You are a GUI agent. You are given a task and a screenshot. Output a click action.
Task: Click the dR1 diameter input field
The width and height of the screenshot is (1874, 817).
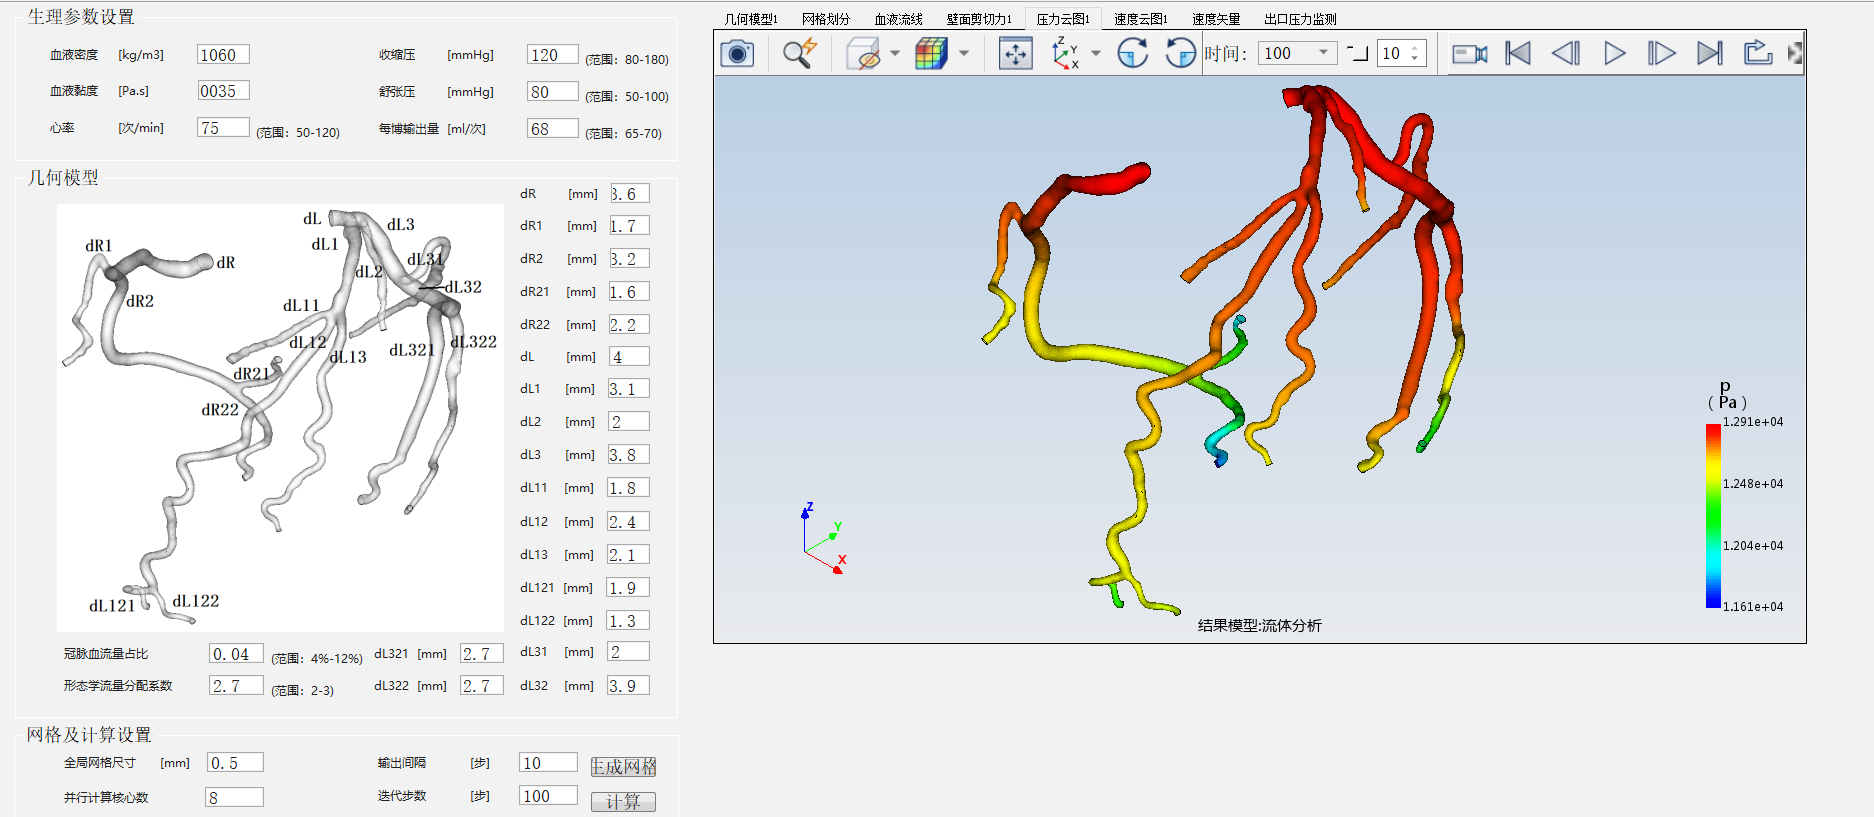[x=630, y=226]
